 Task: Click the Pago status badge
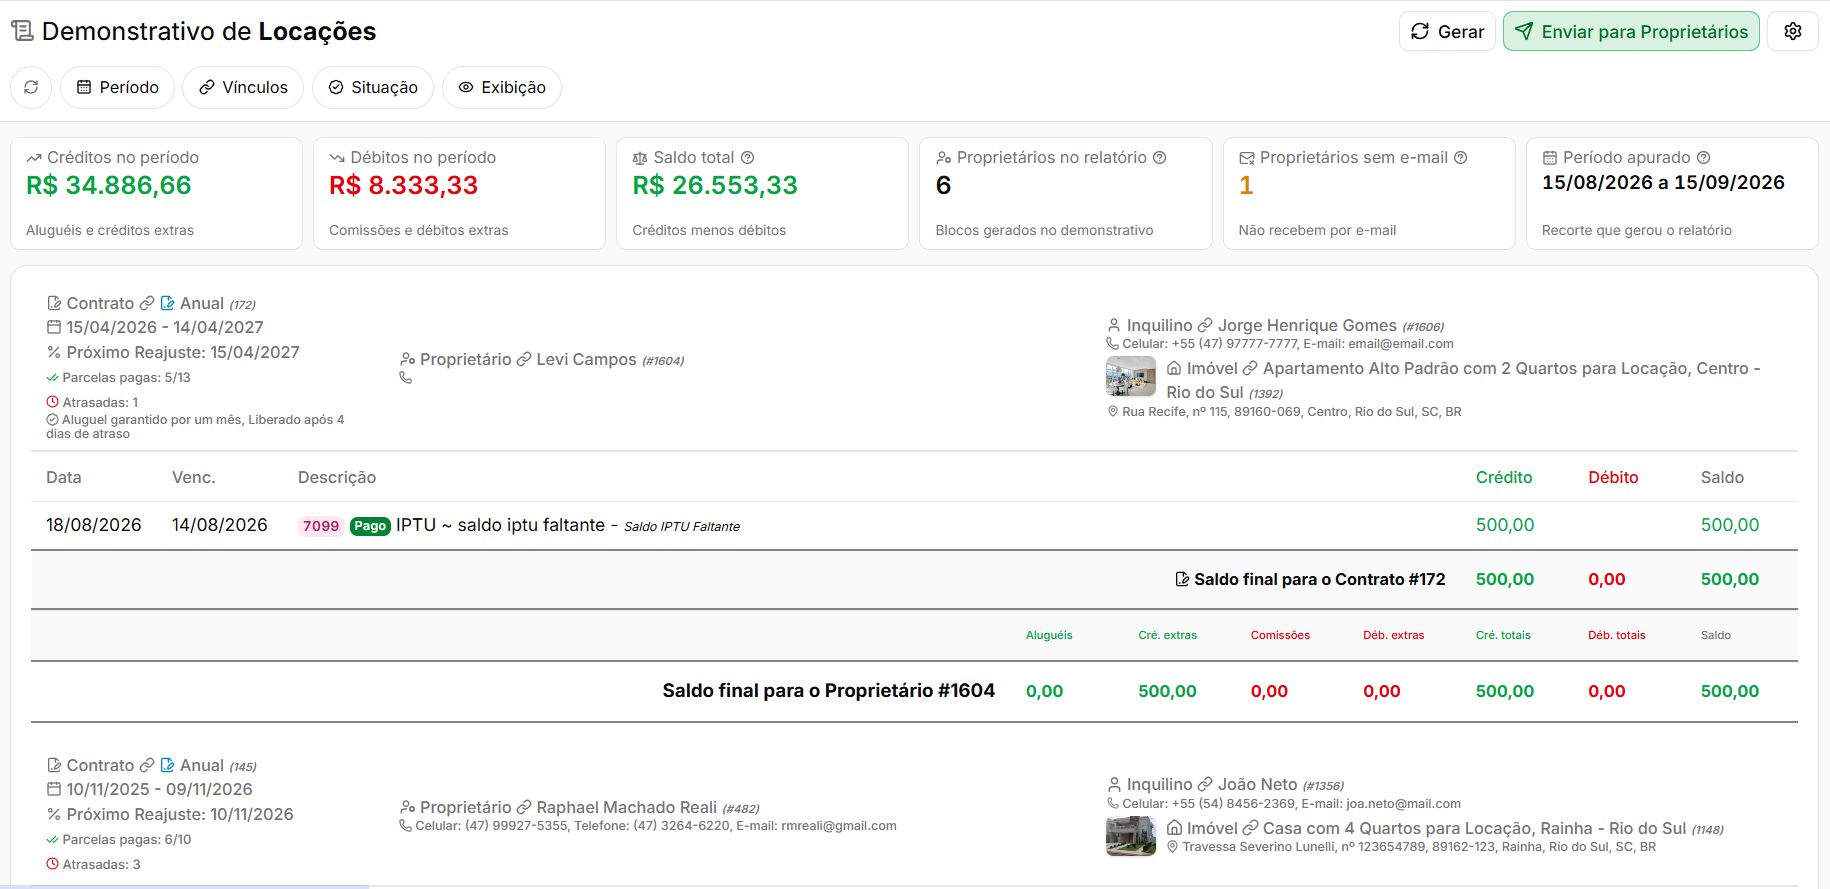pos(370,526)
